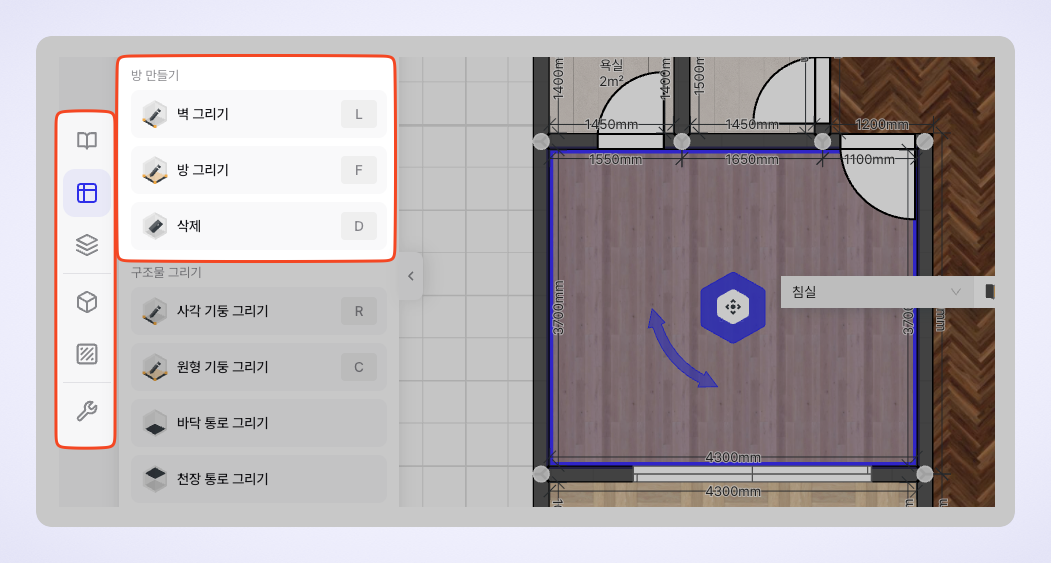Select the floor plan layout sidebar icon

coord(87,193)
